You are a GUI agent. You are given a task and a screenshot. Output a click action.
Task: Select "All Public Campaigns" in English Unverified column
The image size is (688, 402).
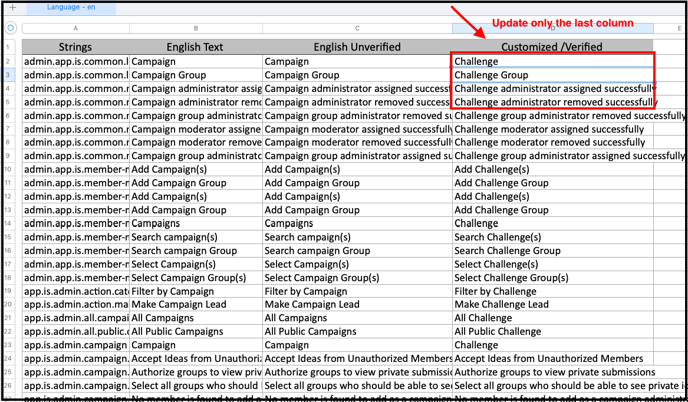coord(357,331)
